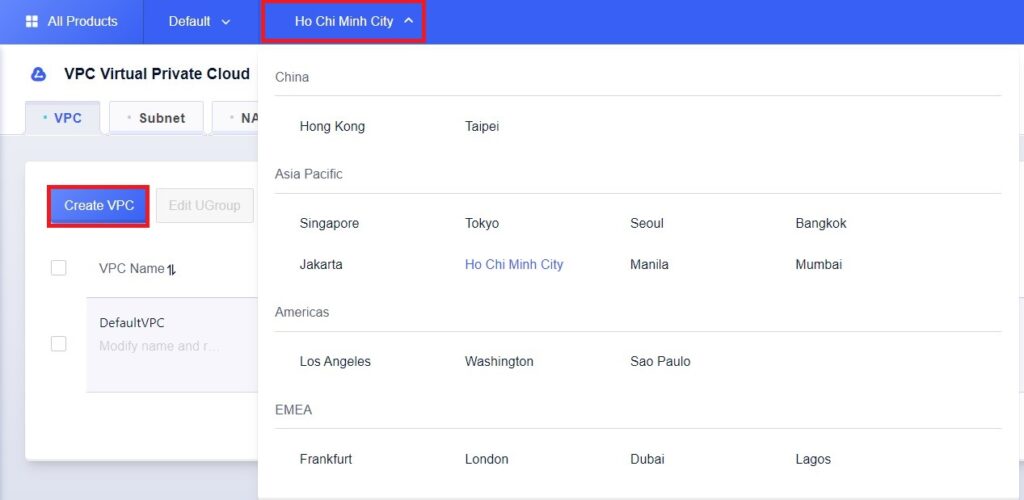The image size is (1024, 500).
Task: Switch region to Frankfurt
Action: pos(326,459)
